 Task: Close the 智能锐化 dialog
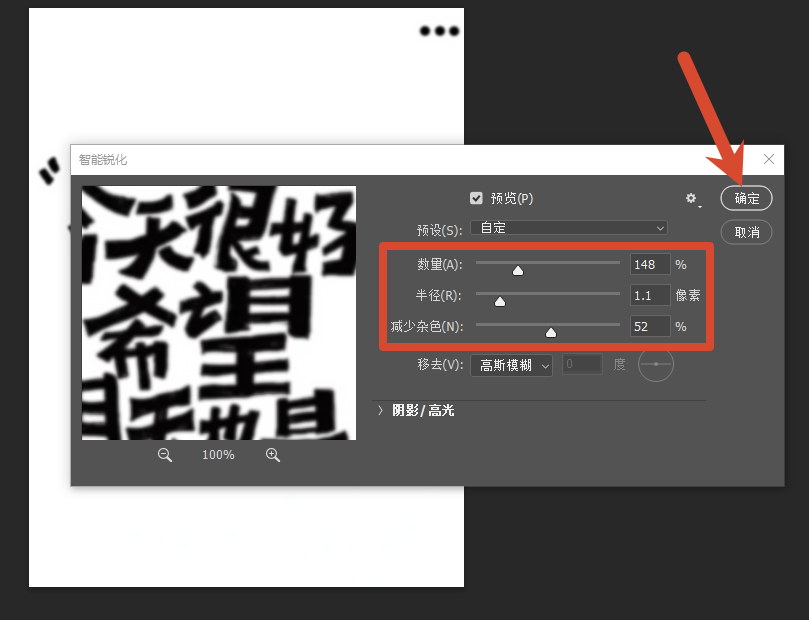point(768,159)
